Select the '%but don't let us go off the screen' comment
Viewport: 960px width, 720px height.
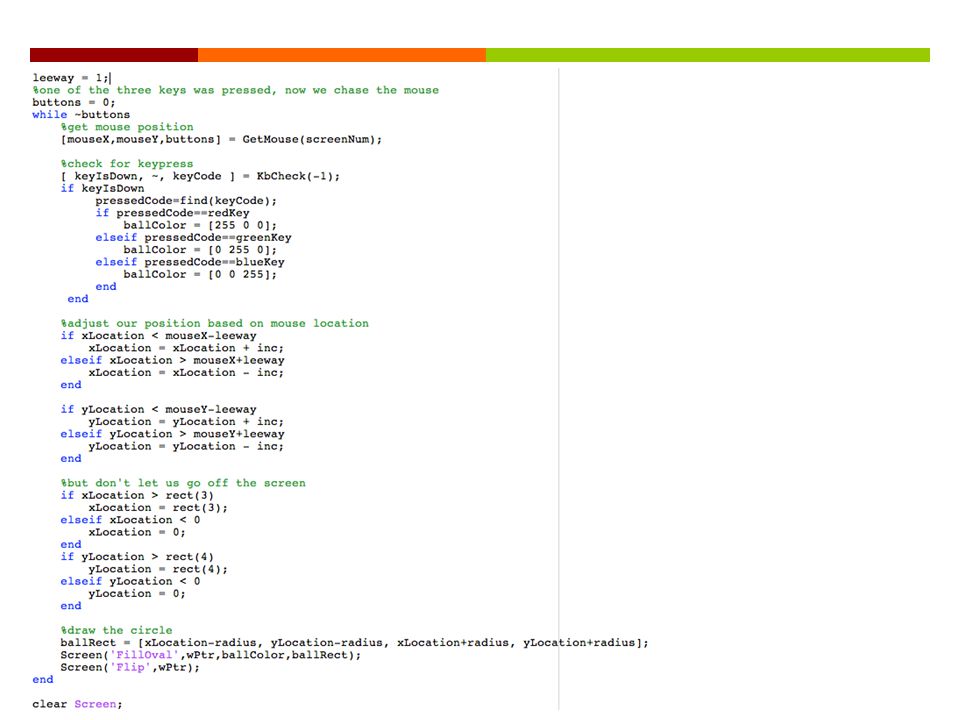(x=182, y=482)
